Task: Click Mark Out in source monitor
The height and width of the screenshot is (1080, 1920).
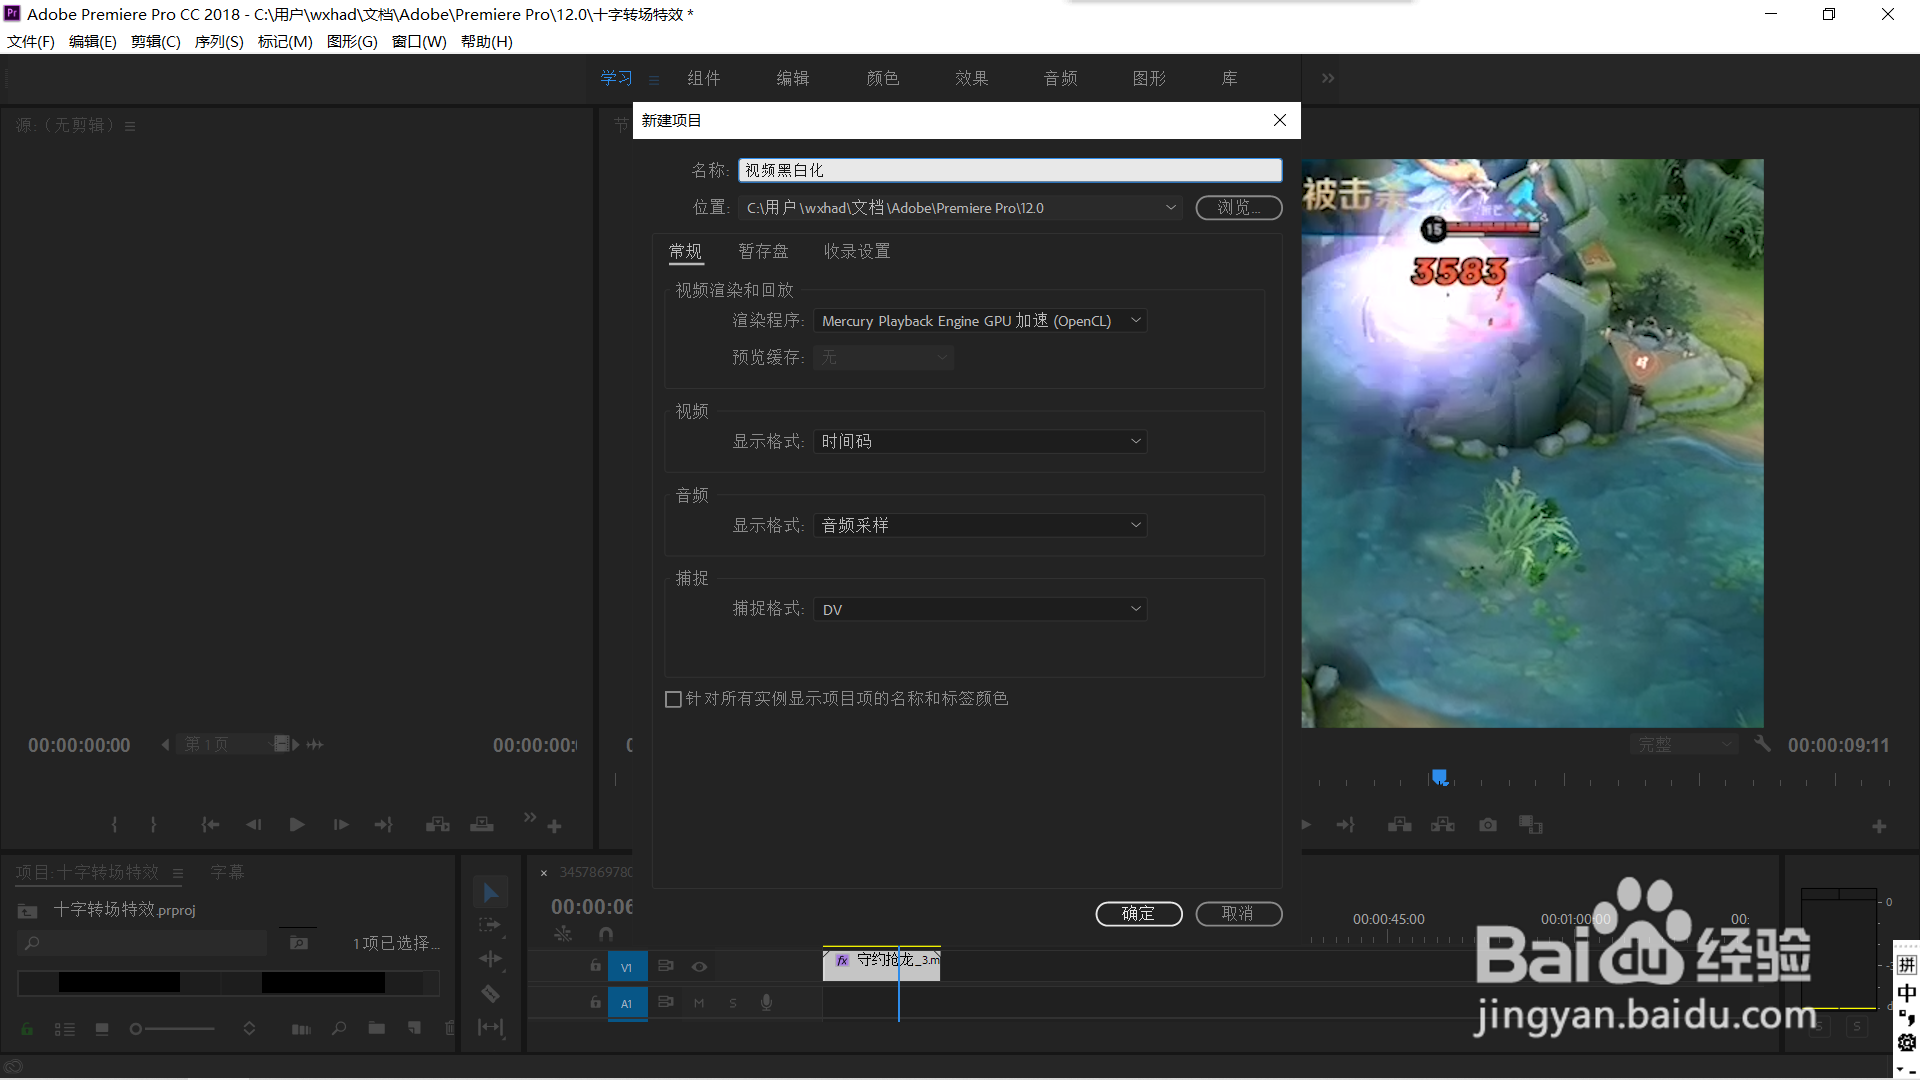Action: tap(153, 825)
